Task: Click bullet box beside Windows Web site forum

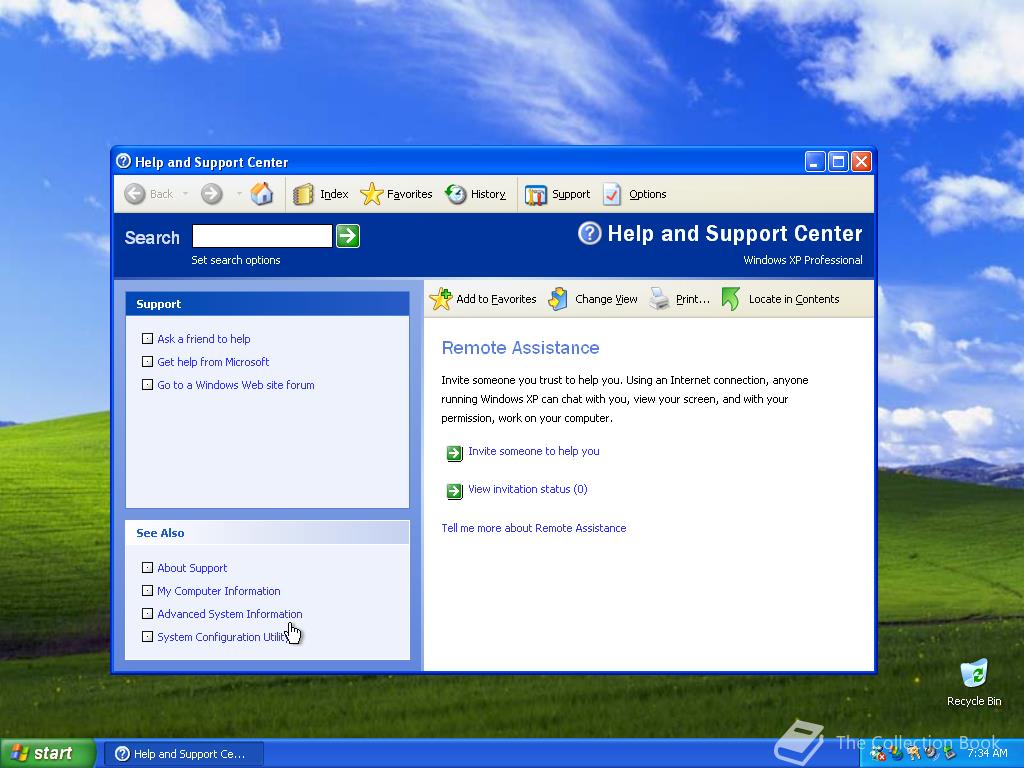Action: click(148, 385)
